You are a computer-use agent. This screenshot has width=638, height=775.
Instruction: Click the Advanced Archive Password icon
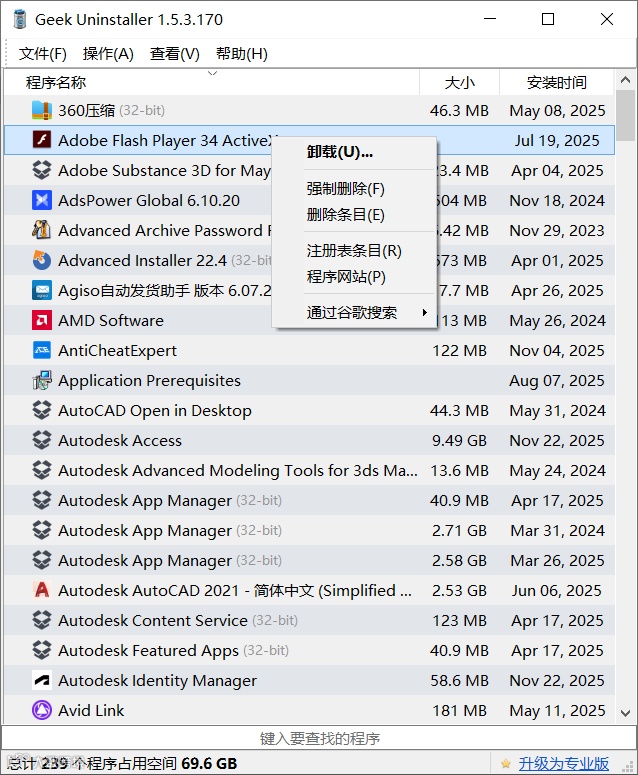pos(42,230)
